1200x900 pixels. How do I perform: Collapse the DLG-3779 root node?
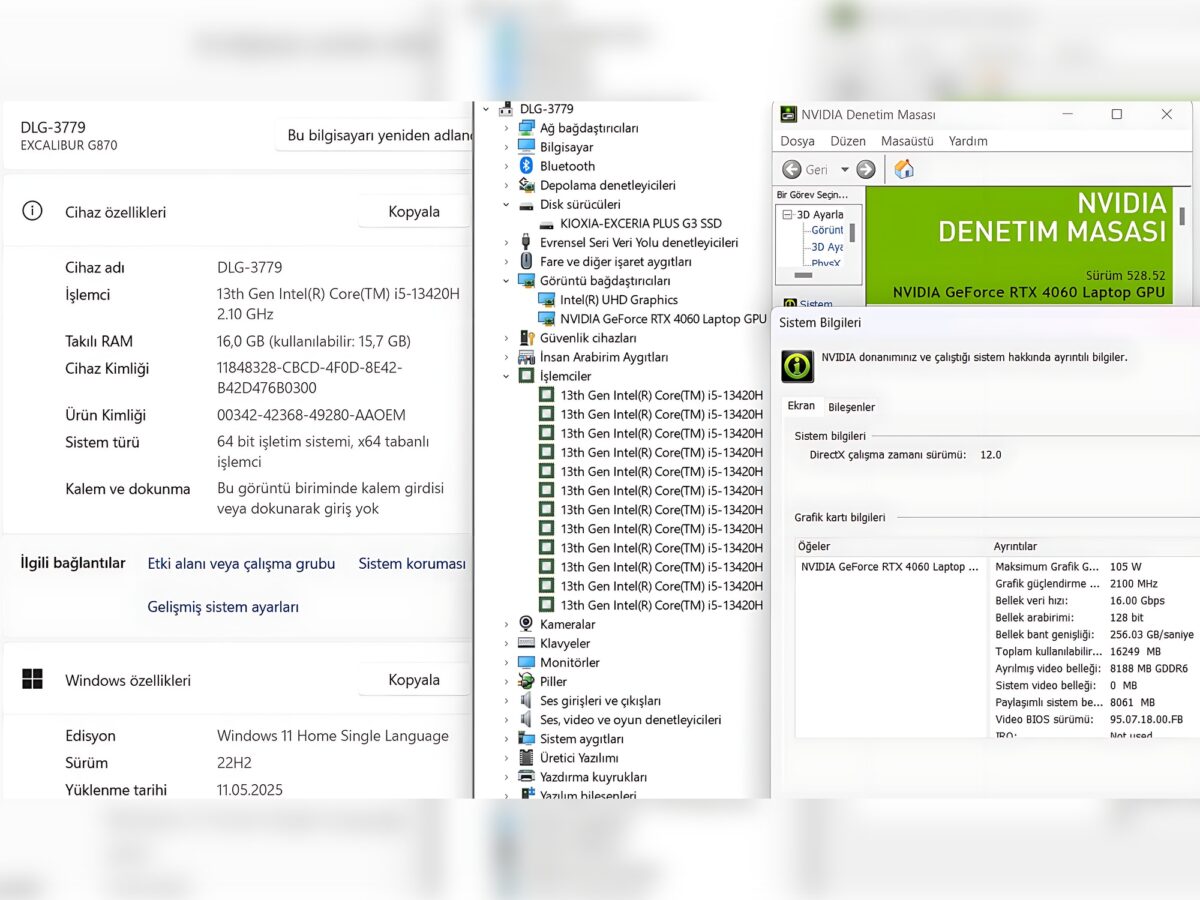pos(486,108)
